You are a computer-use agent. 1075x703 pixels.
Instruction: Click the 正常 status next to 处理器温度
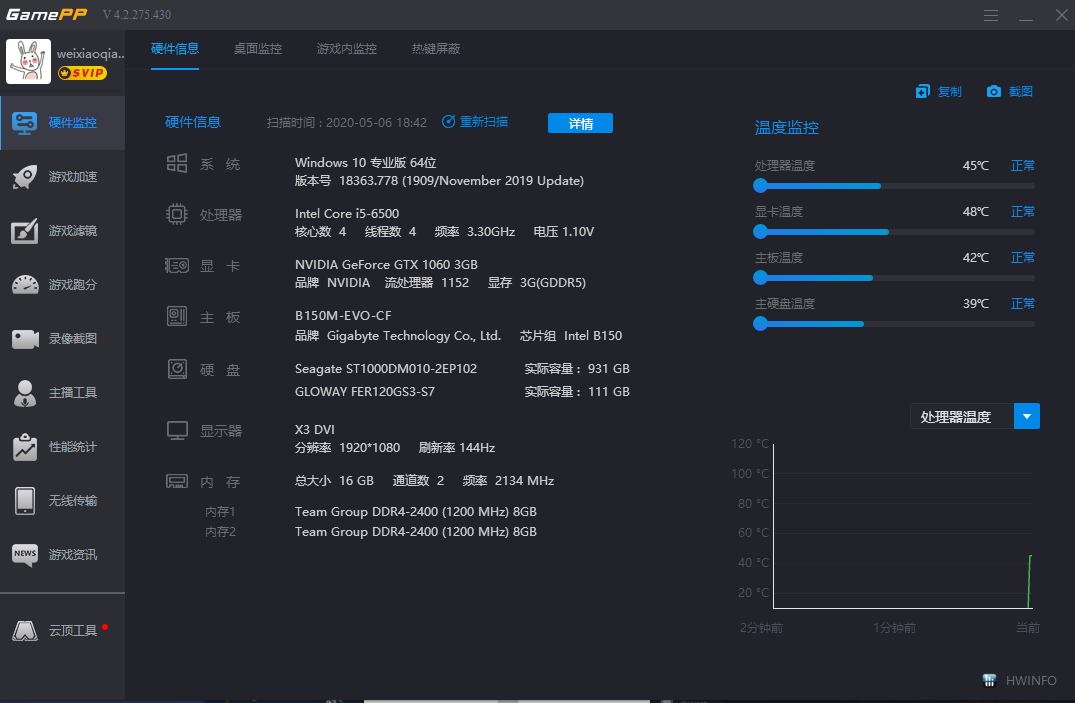(x=1022, y=165)
